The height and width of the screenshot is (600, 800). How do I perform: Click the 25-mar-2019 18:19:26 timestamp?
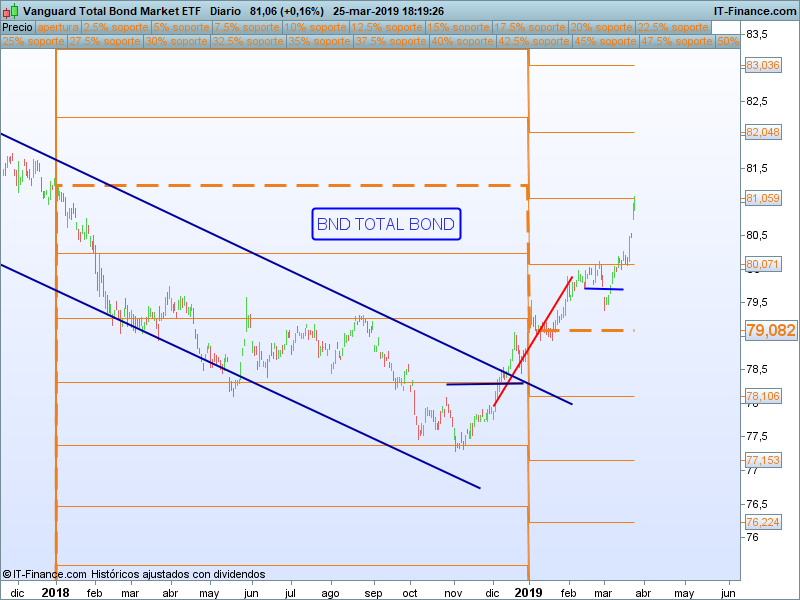pos(388,11)
